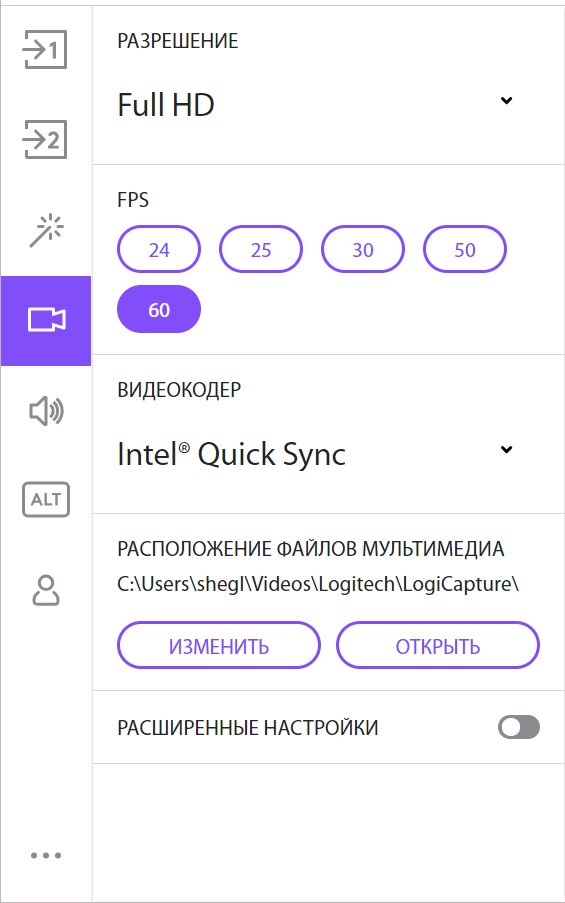
Task: Expand the Разрешение dropdown arrow
Action: click(506, 100)
